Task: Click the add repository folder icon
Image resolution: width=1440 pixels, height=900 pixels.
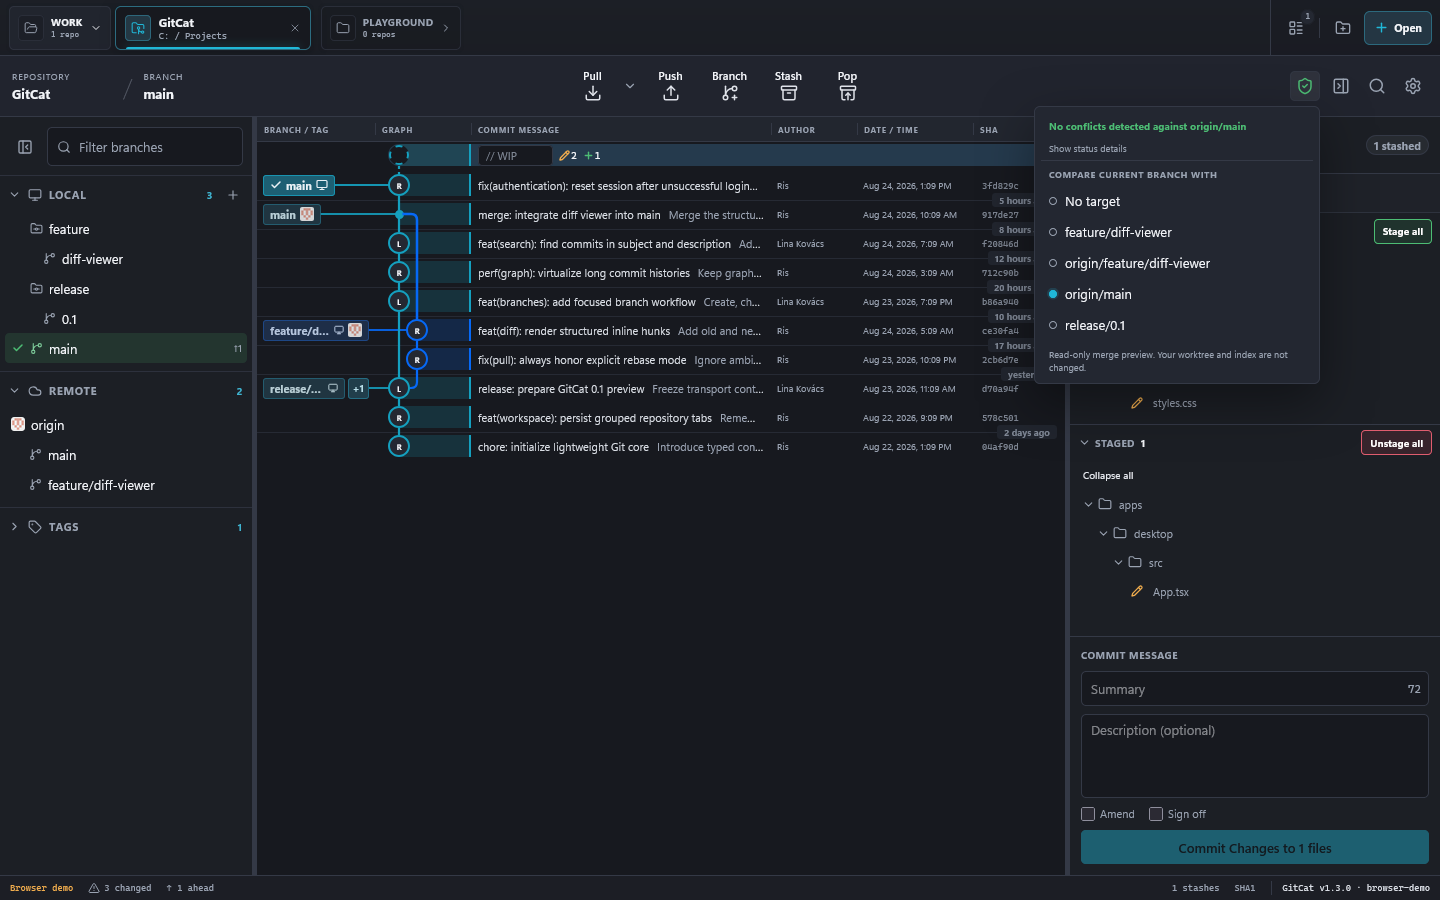Action: click(1343, 28)
